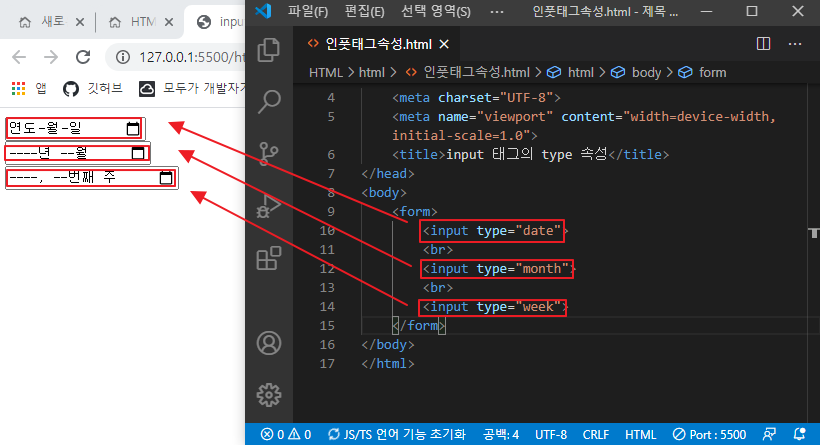Change indentation via 공백: 4
Screen dimensions: 820x445
coord(501,435)
